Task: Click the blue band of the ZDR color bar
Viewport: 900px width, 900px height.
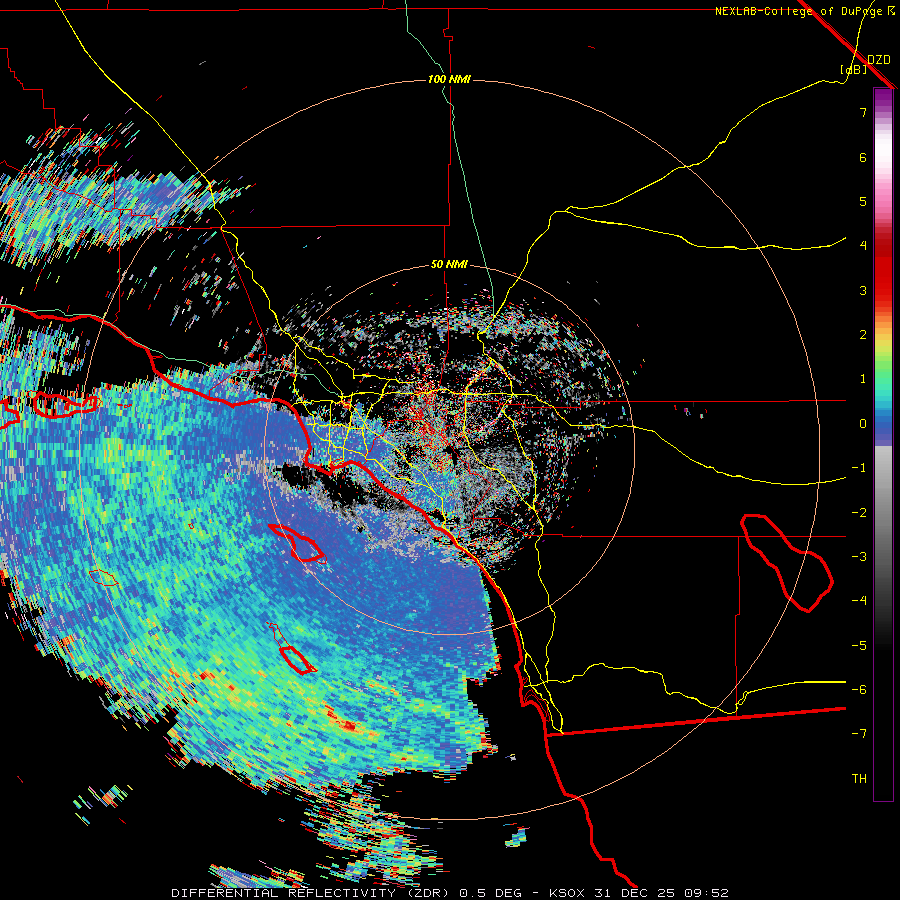Action: click(883, 428)
